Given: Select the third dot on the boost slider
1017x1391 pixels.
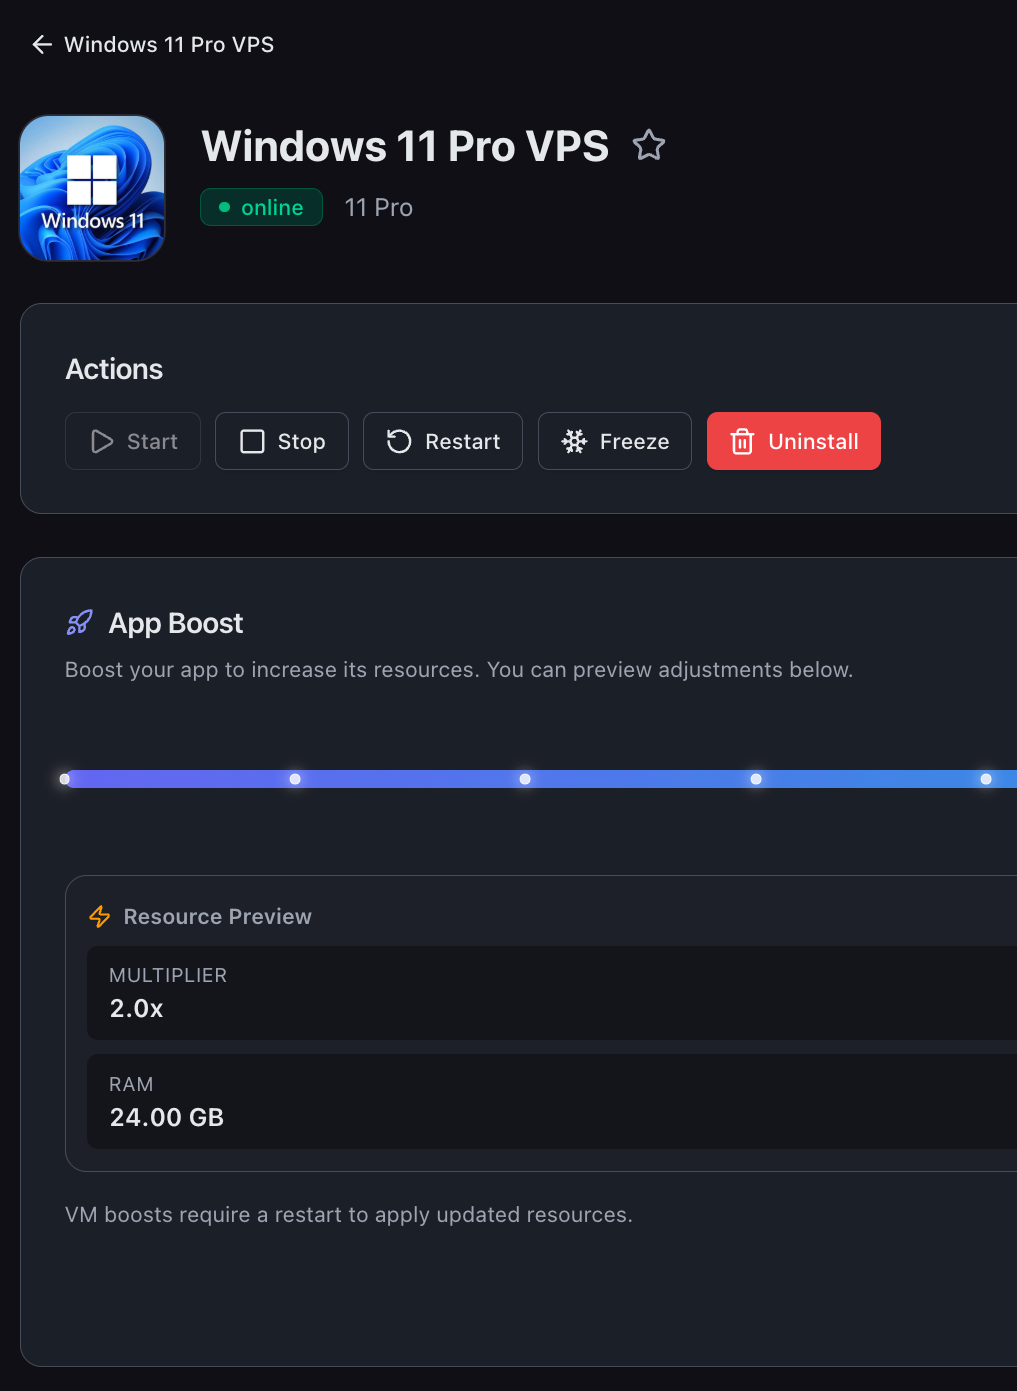Looking at the screenshot, I should point(525,779).
